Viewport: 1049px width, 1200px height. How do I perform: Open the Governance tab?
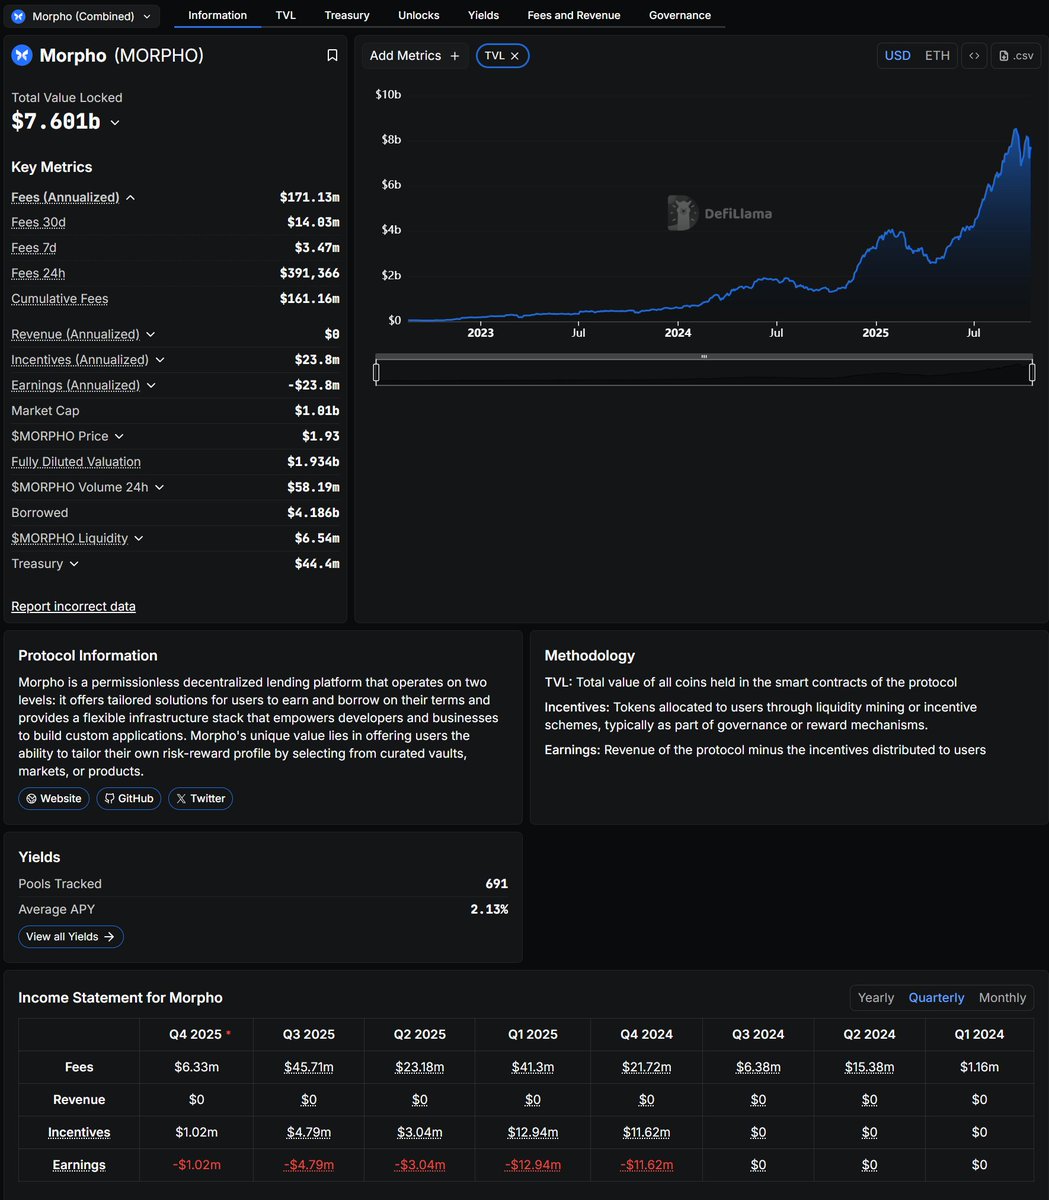(679, 15)
